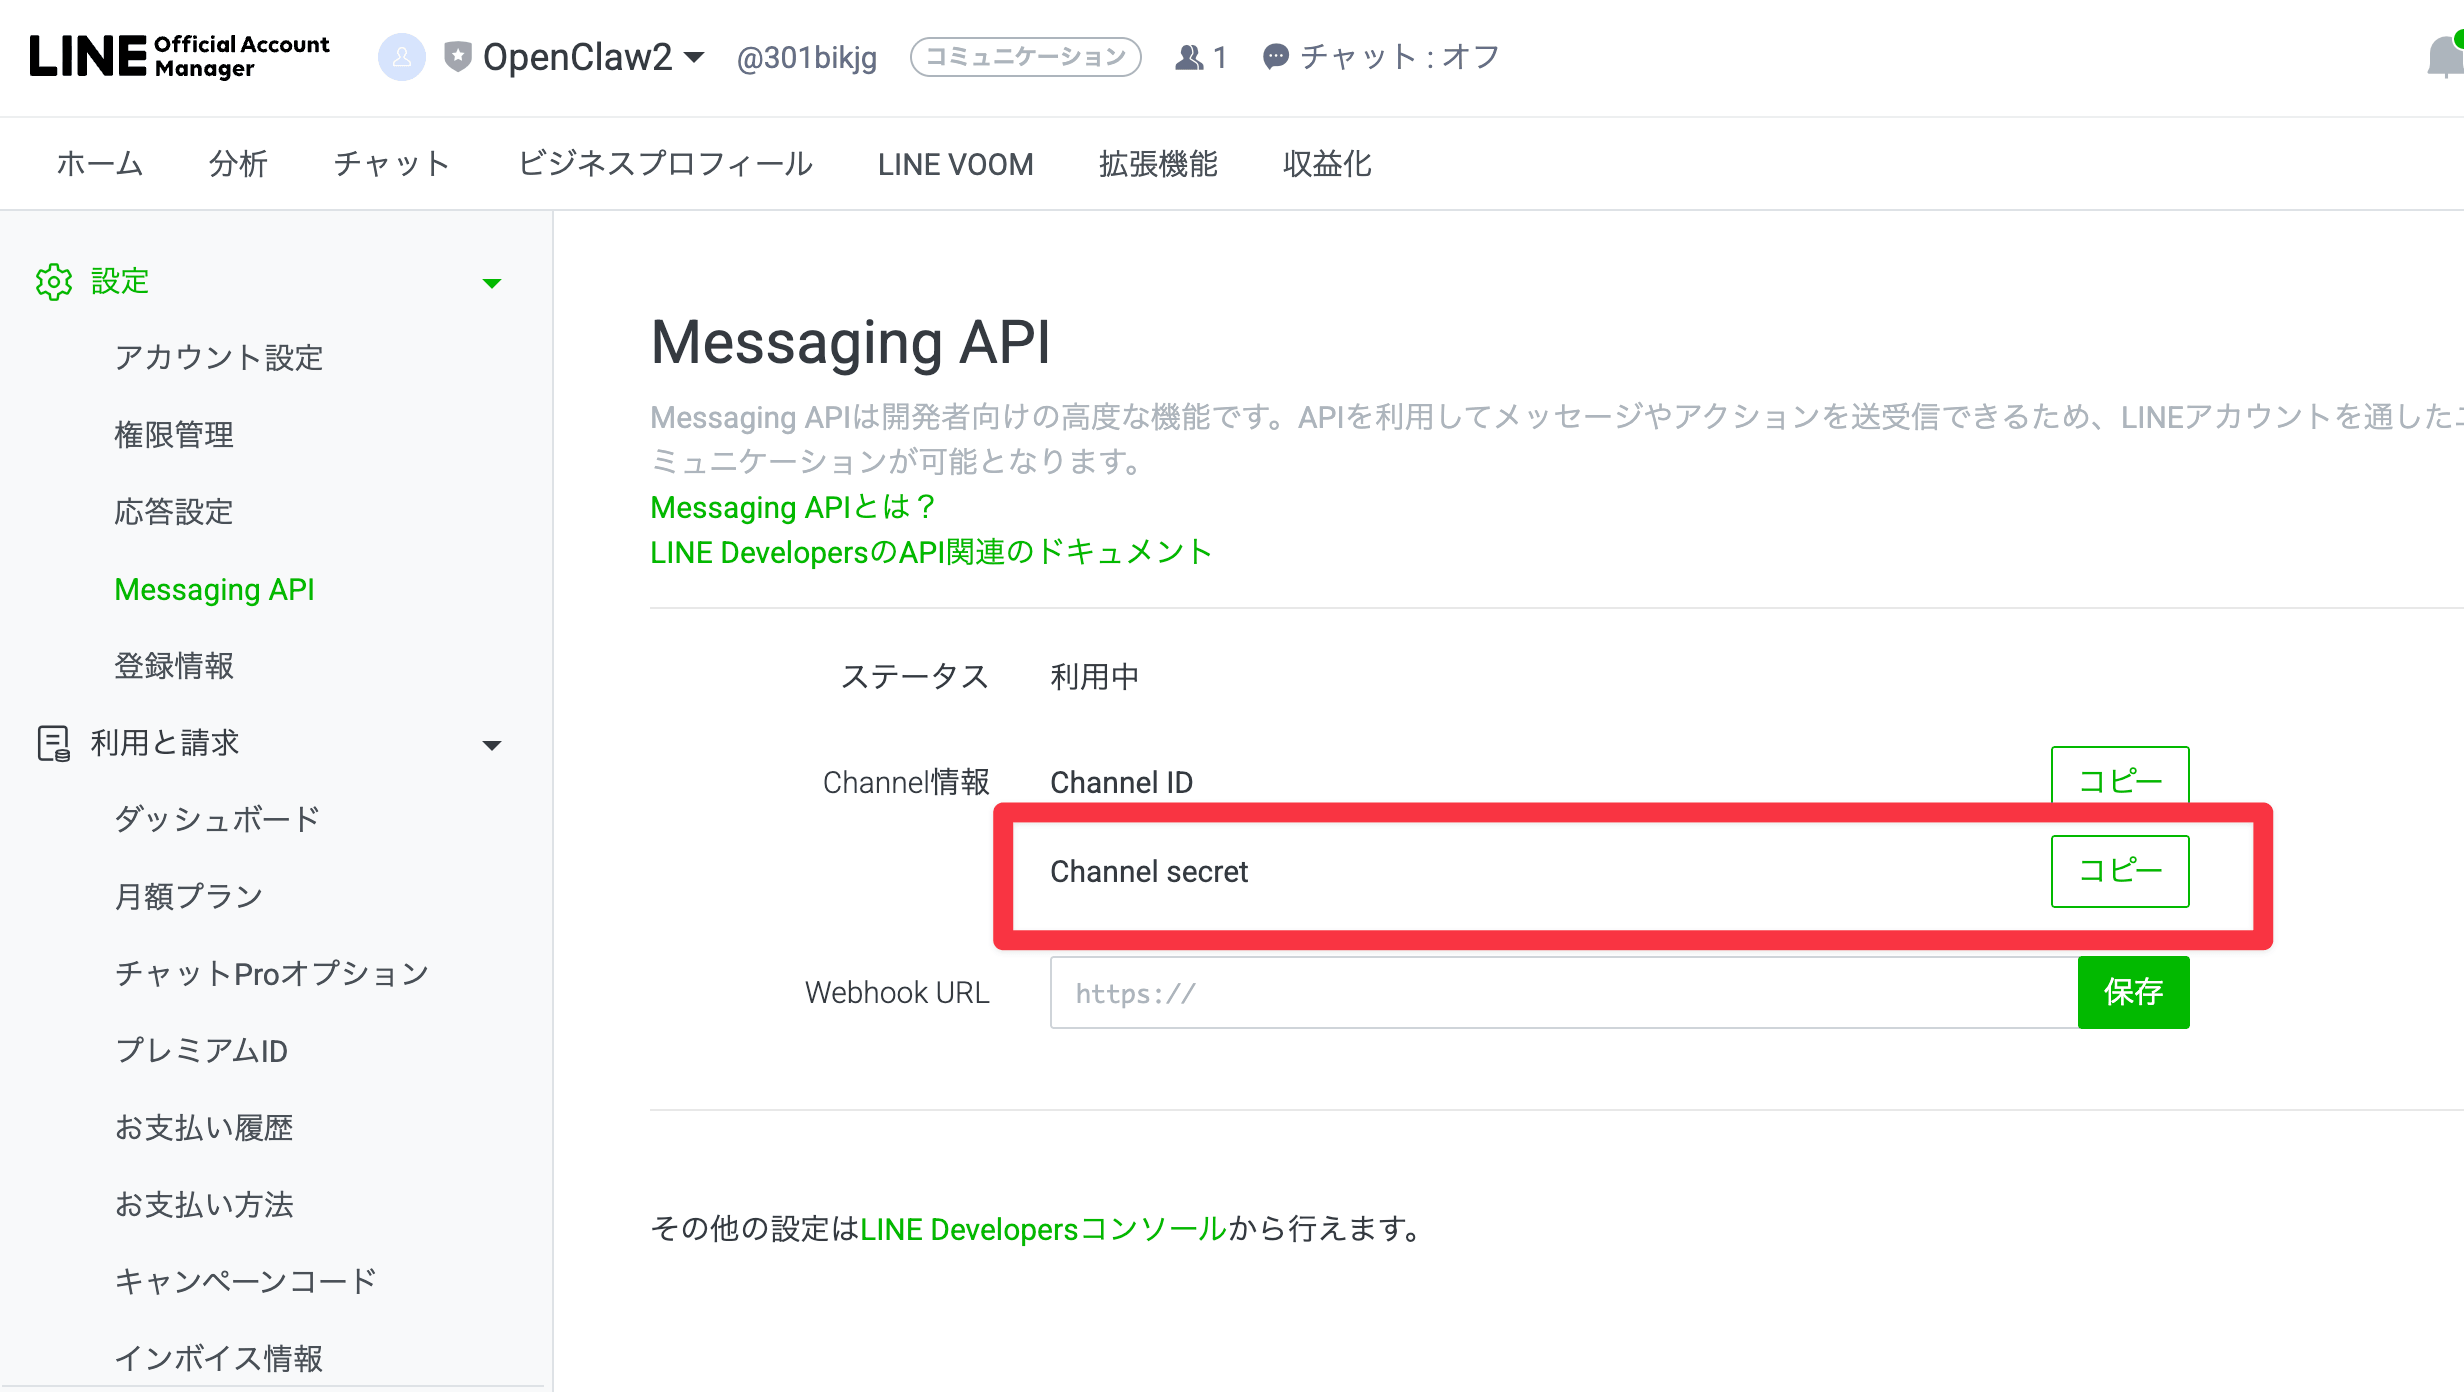This screenshot has width=2464, height=1392.
Task: Click the shield badge next to OpenClaw2
Action: 458,56
